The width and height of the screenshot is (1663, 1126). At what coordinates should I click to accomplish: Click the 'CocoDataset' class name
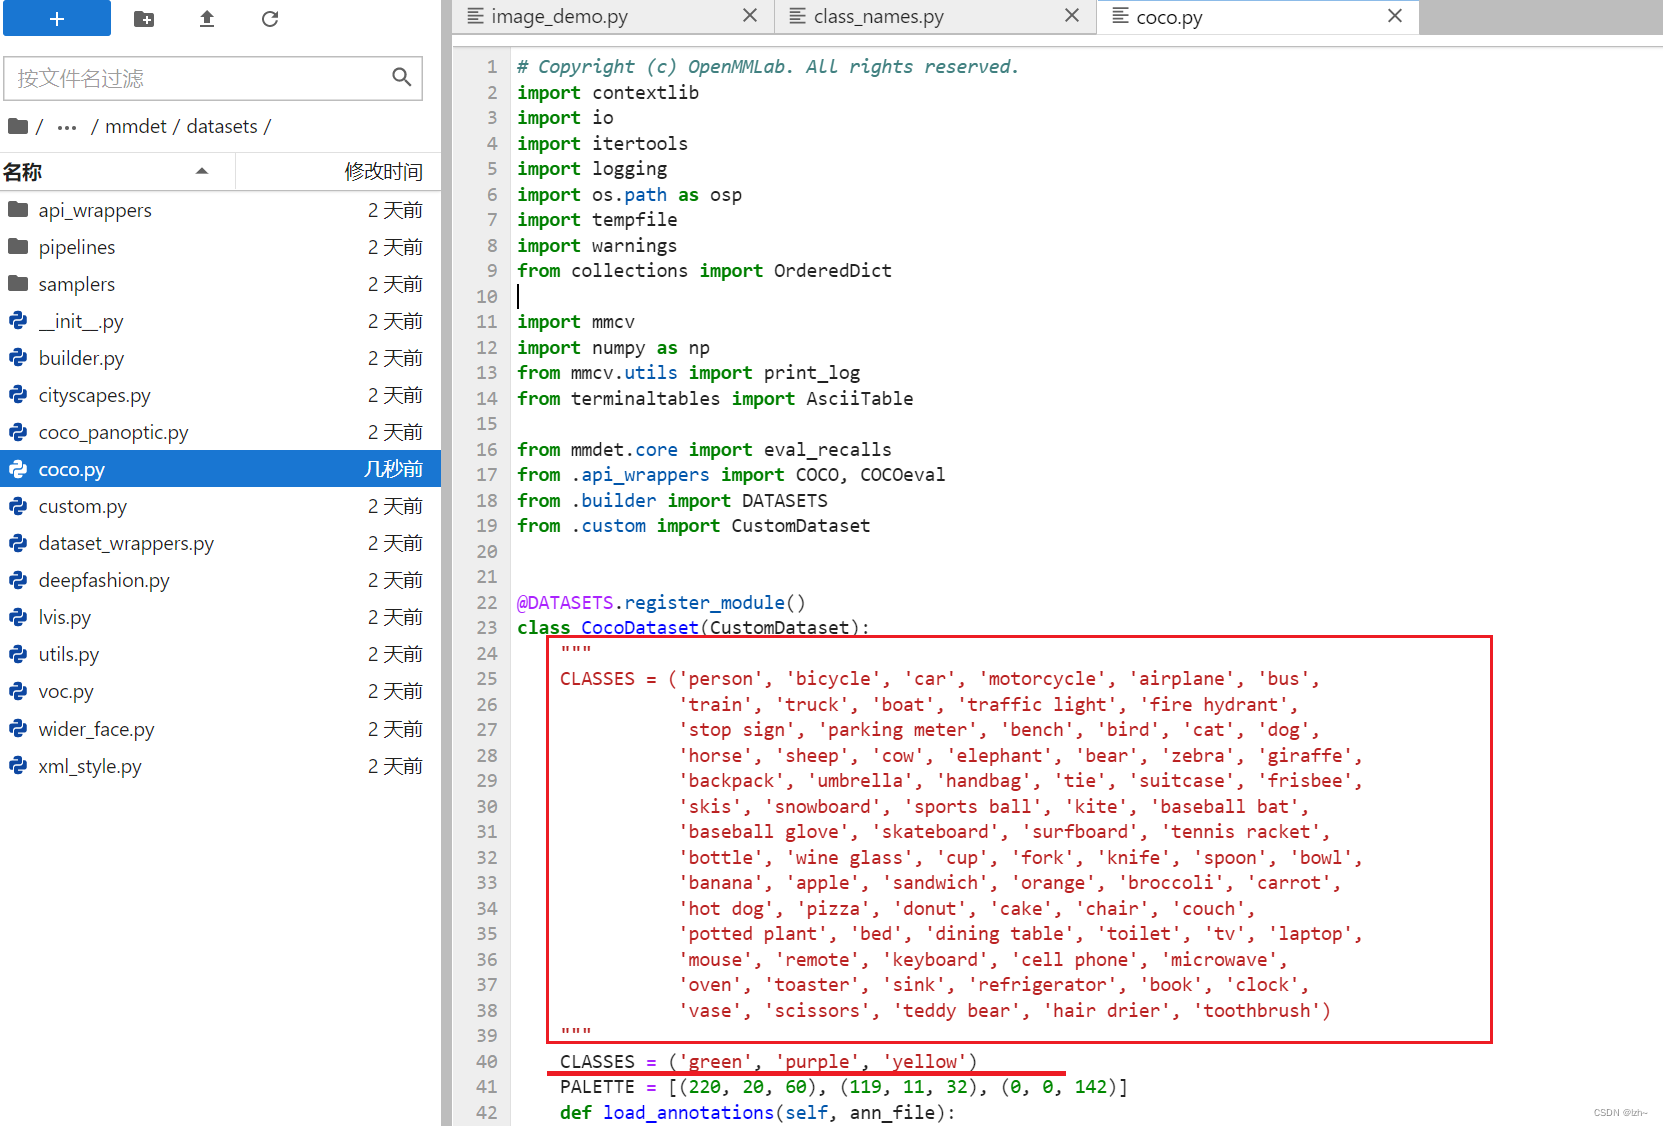tap(640, 628)
